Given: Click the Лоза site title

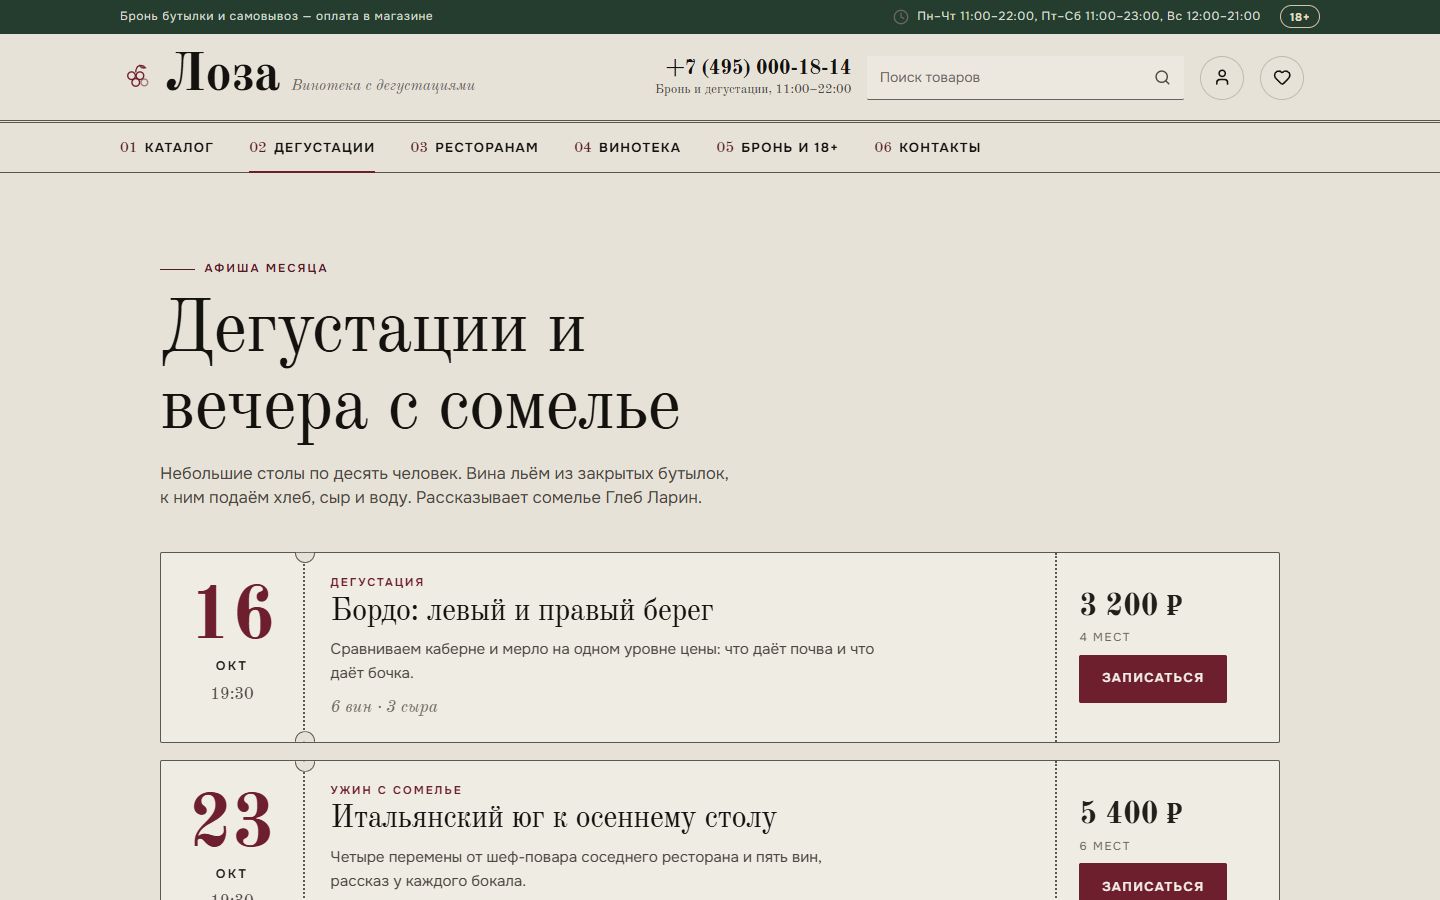Looking at the screenshot, I should click(223, 74).
